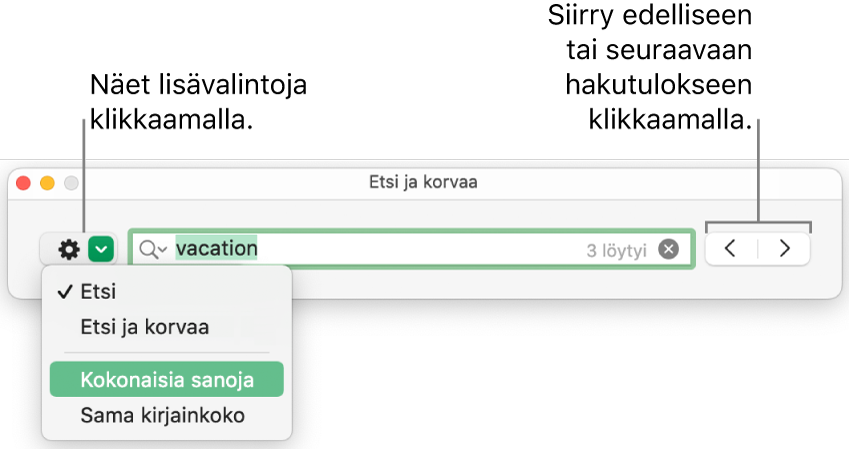Click the gear options icon
The image size is (849, 449).
point(69,249)
